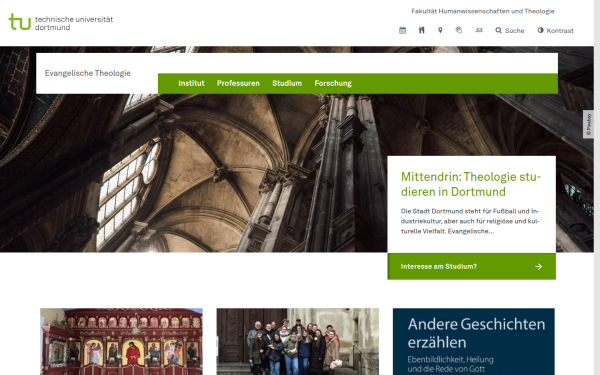This screenshot has height=375, width=600.
Task: Click text 'Die Stadt Dortmund steht für Fußball'
Action: [459, 211]
